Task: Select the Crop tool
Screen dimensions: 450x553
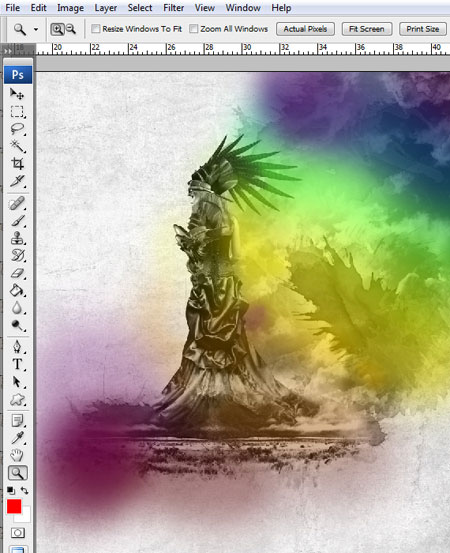Action: point(17,163)
